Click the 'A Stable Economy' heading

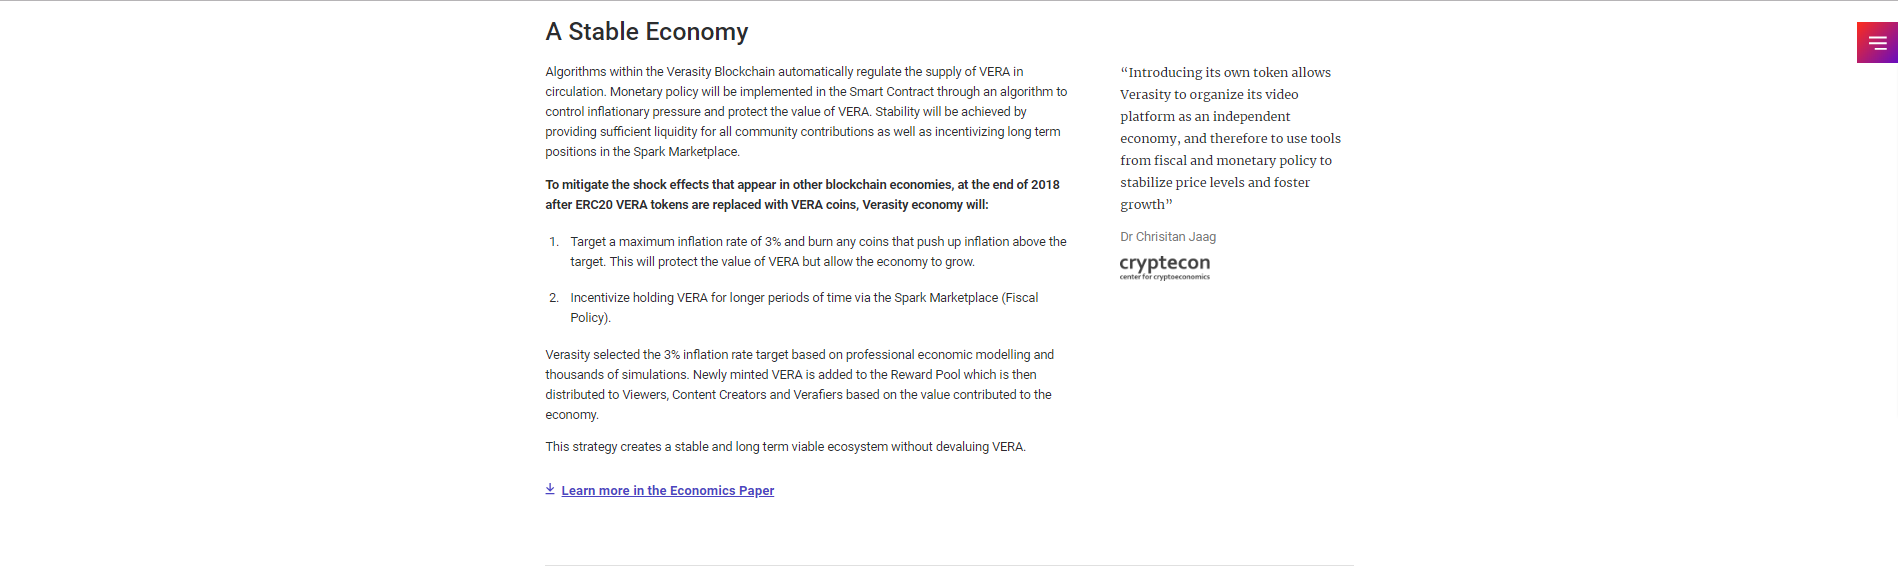coord(647,32)
